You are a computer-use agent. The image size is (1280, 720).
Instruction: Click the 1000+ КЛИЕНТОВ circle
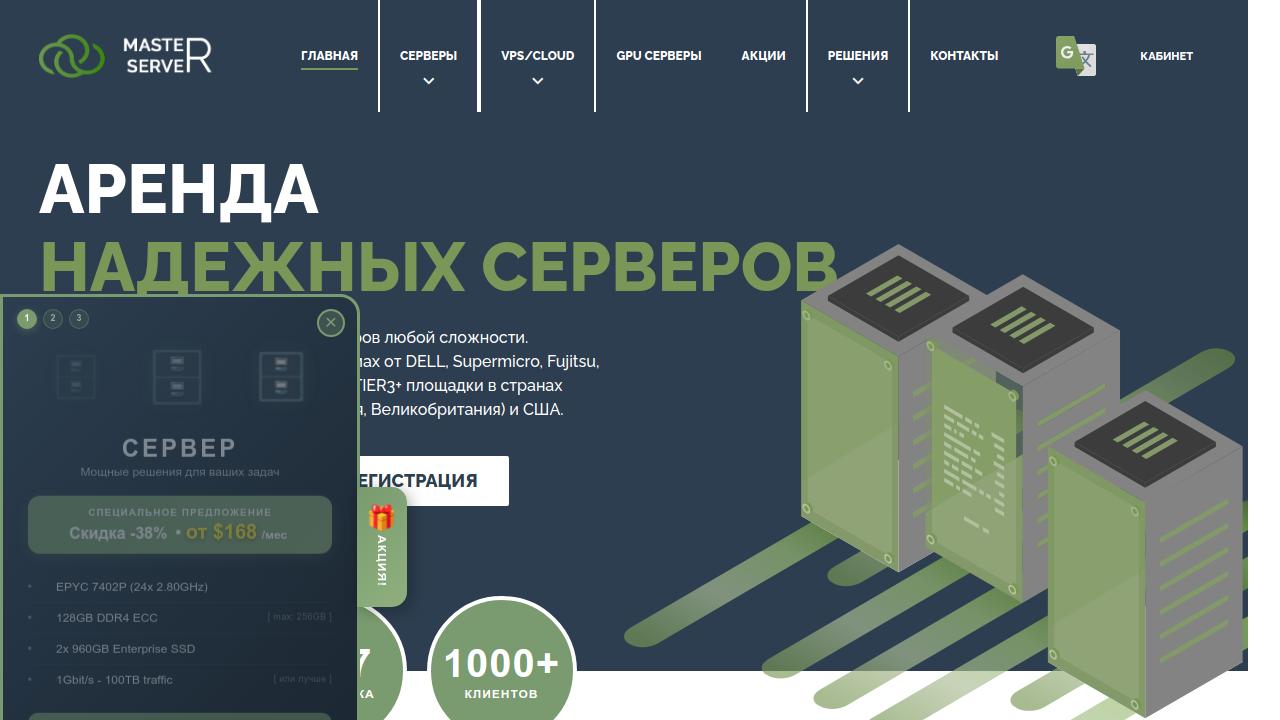[x=501, y=671]
